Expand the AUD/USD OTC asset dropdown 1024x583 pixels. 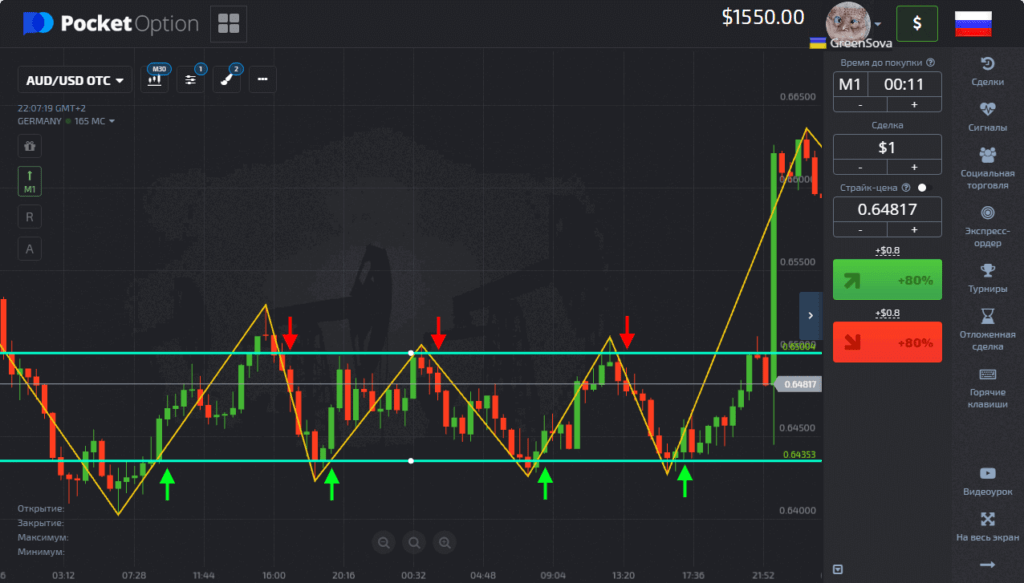point(76,80)
